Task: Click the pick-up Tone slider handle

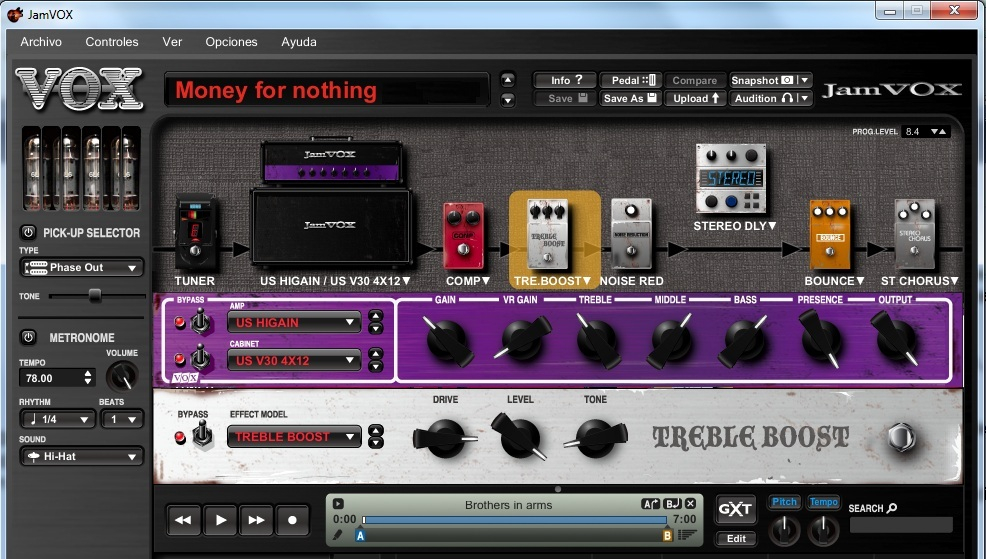Action: tap(94, 296)
